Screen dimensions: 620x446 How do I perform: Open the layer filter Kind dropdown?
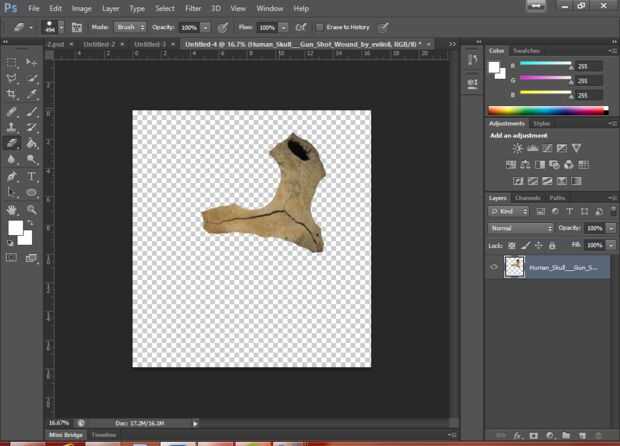pos(508,212)
